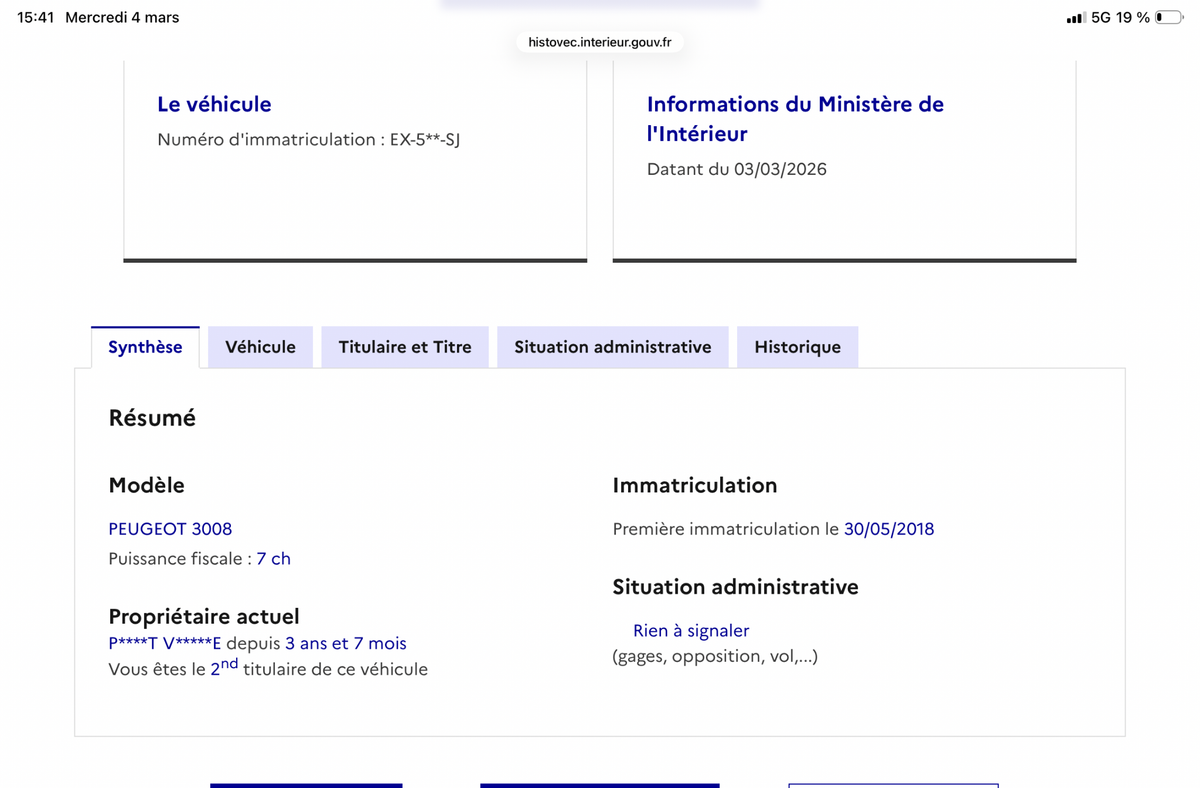Click the 'Le véhicule' card heading

tap(214, 104)
